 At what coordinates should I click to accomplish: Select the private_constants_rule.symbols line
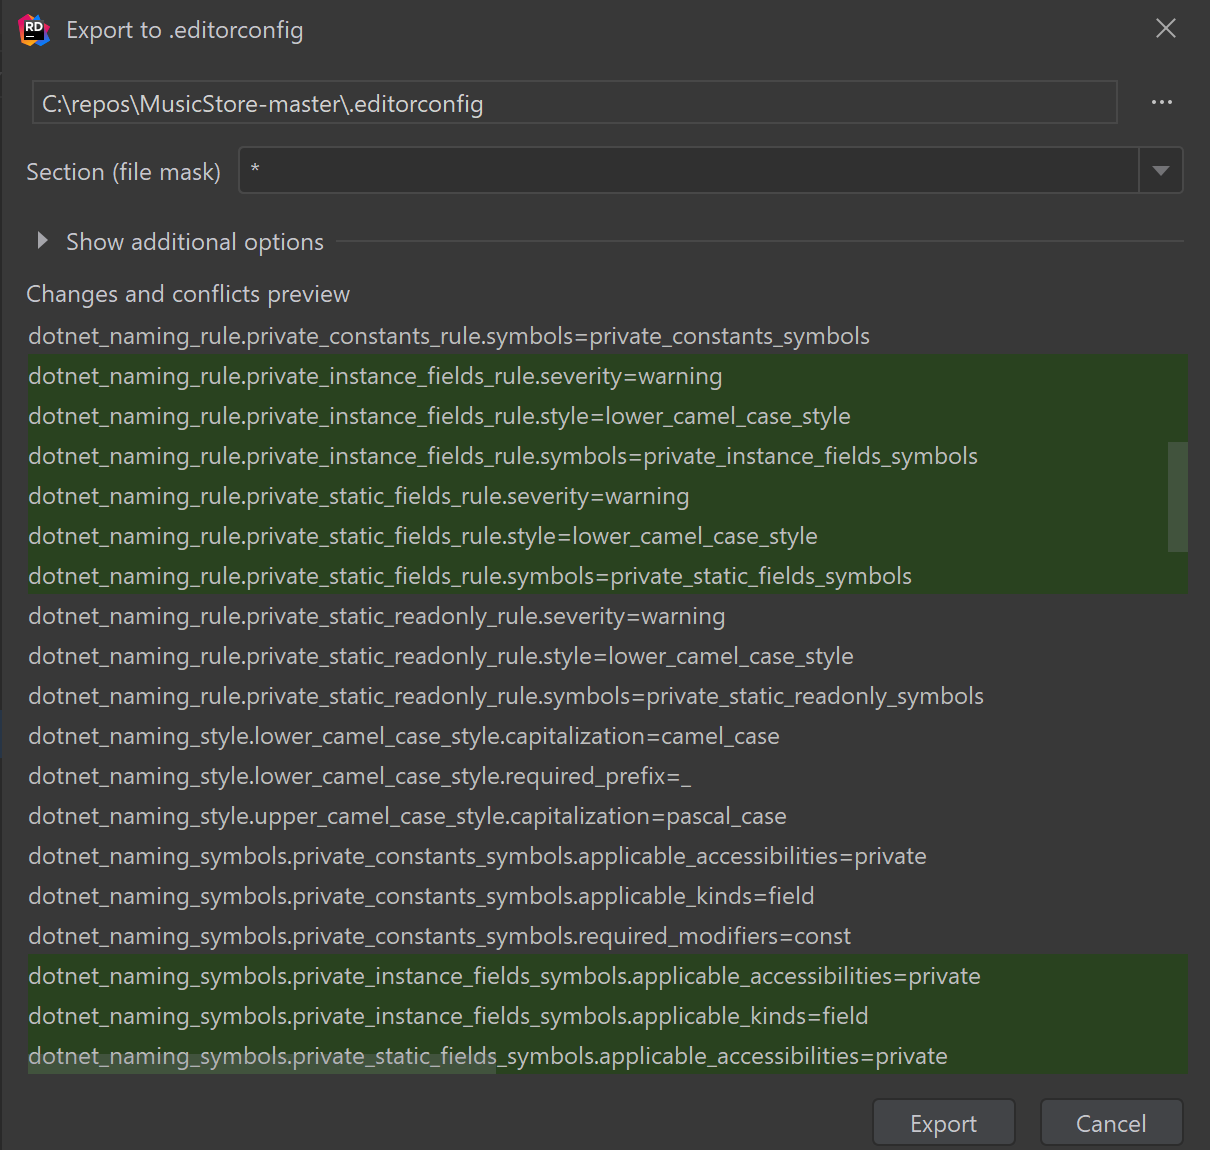(449, 336)
